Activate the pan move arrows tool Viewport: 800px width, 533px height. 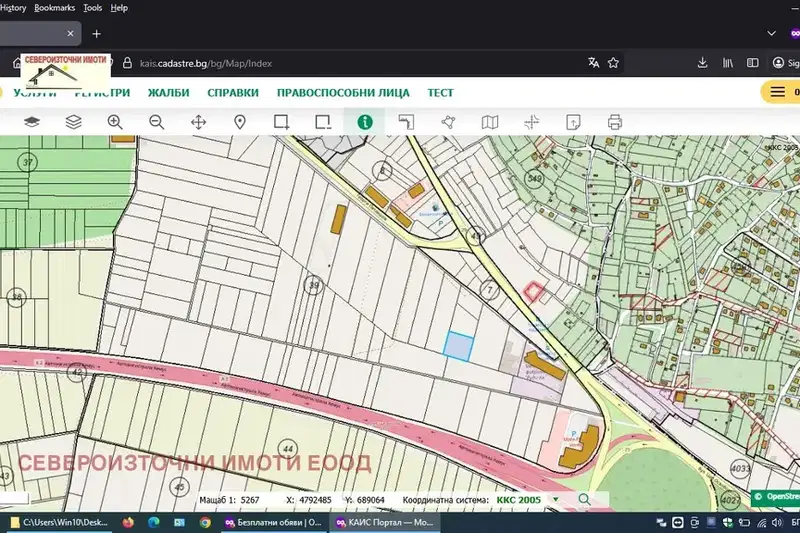198,122
